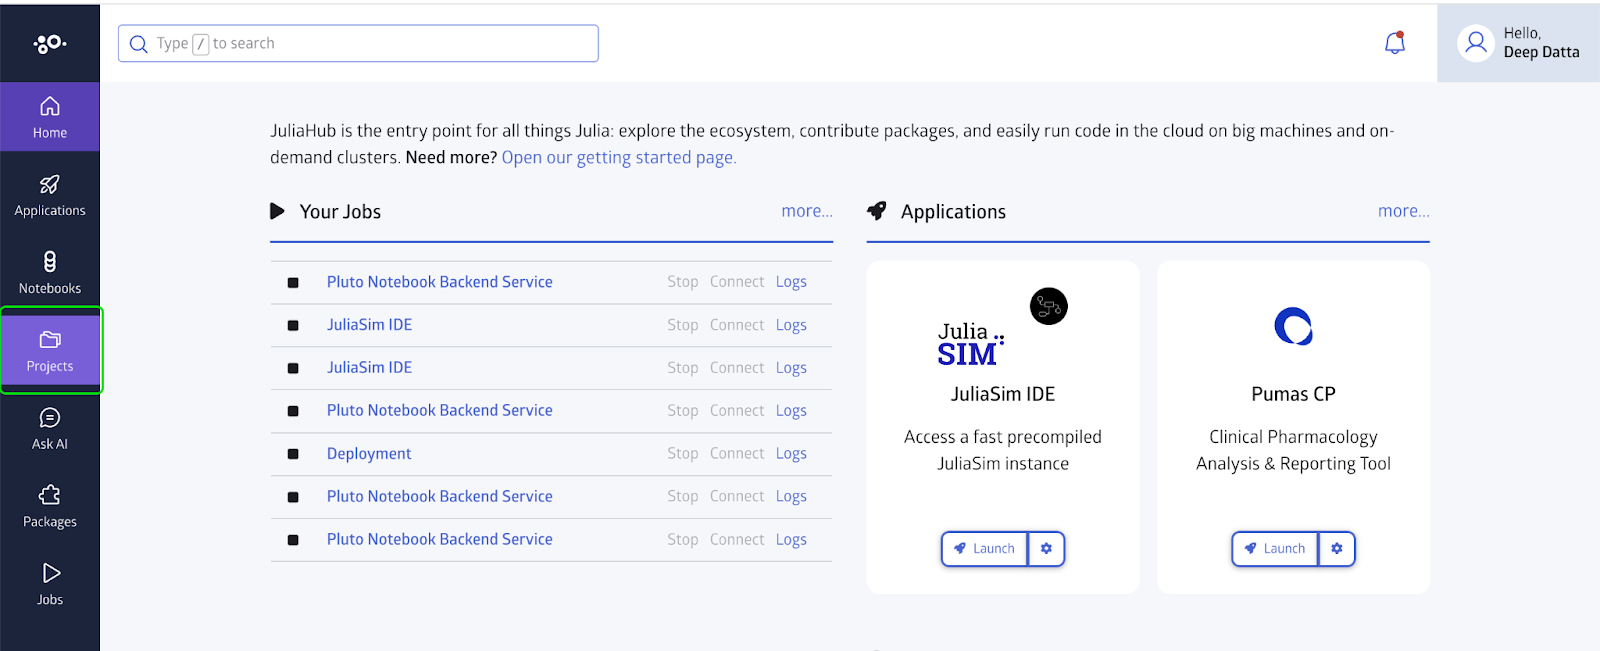Go to Home in the sidebar

click(x=50, y=117)
